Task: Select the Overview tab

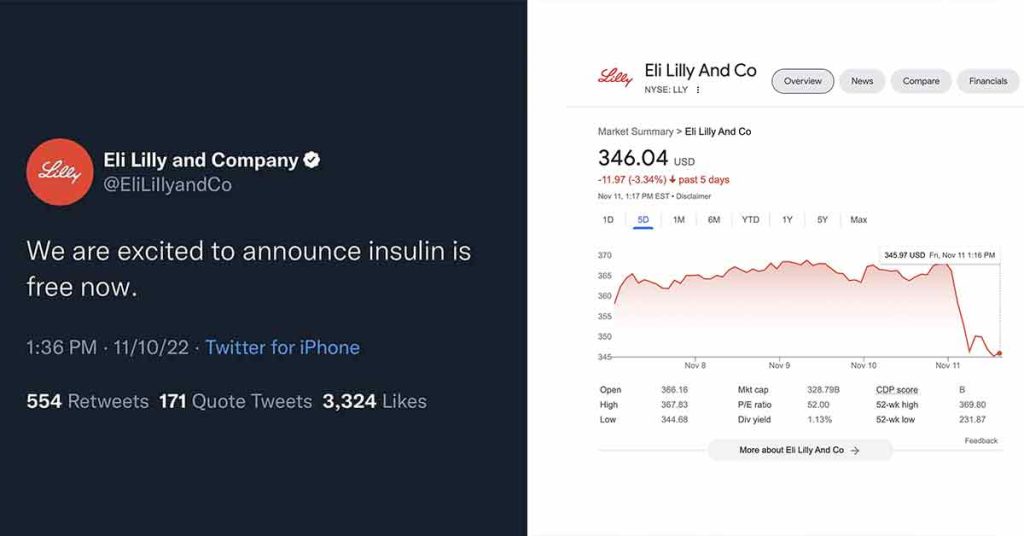Action: [802, 81]
